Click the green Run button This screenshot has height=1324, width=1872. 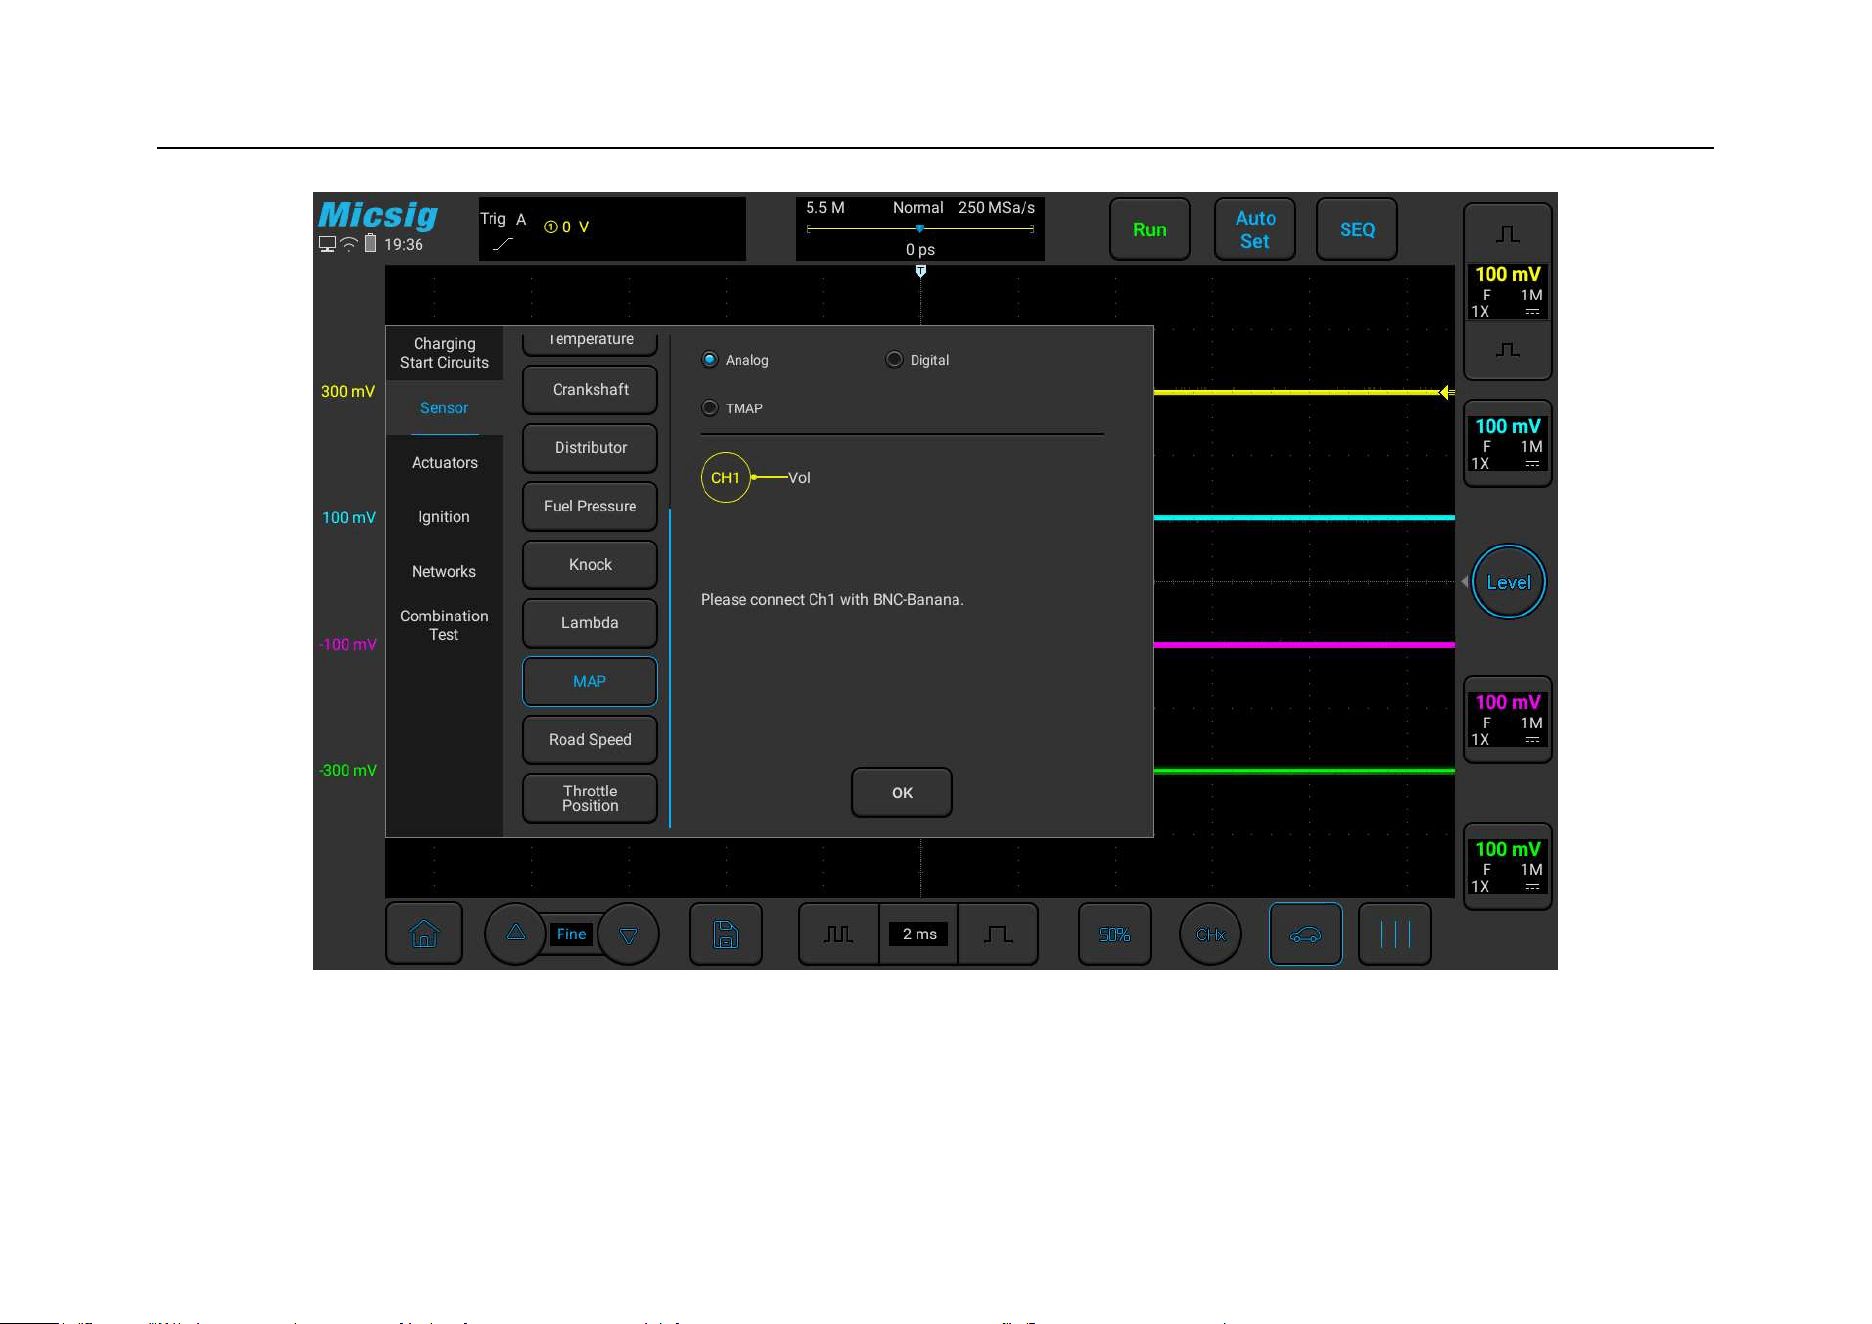point(1150,229)
